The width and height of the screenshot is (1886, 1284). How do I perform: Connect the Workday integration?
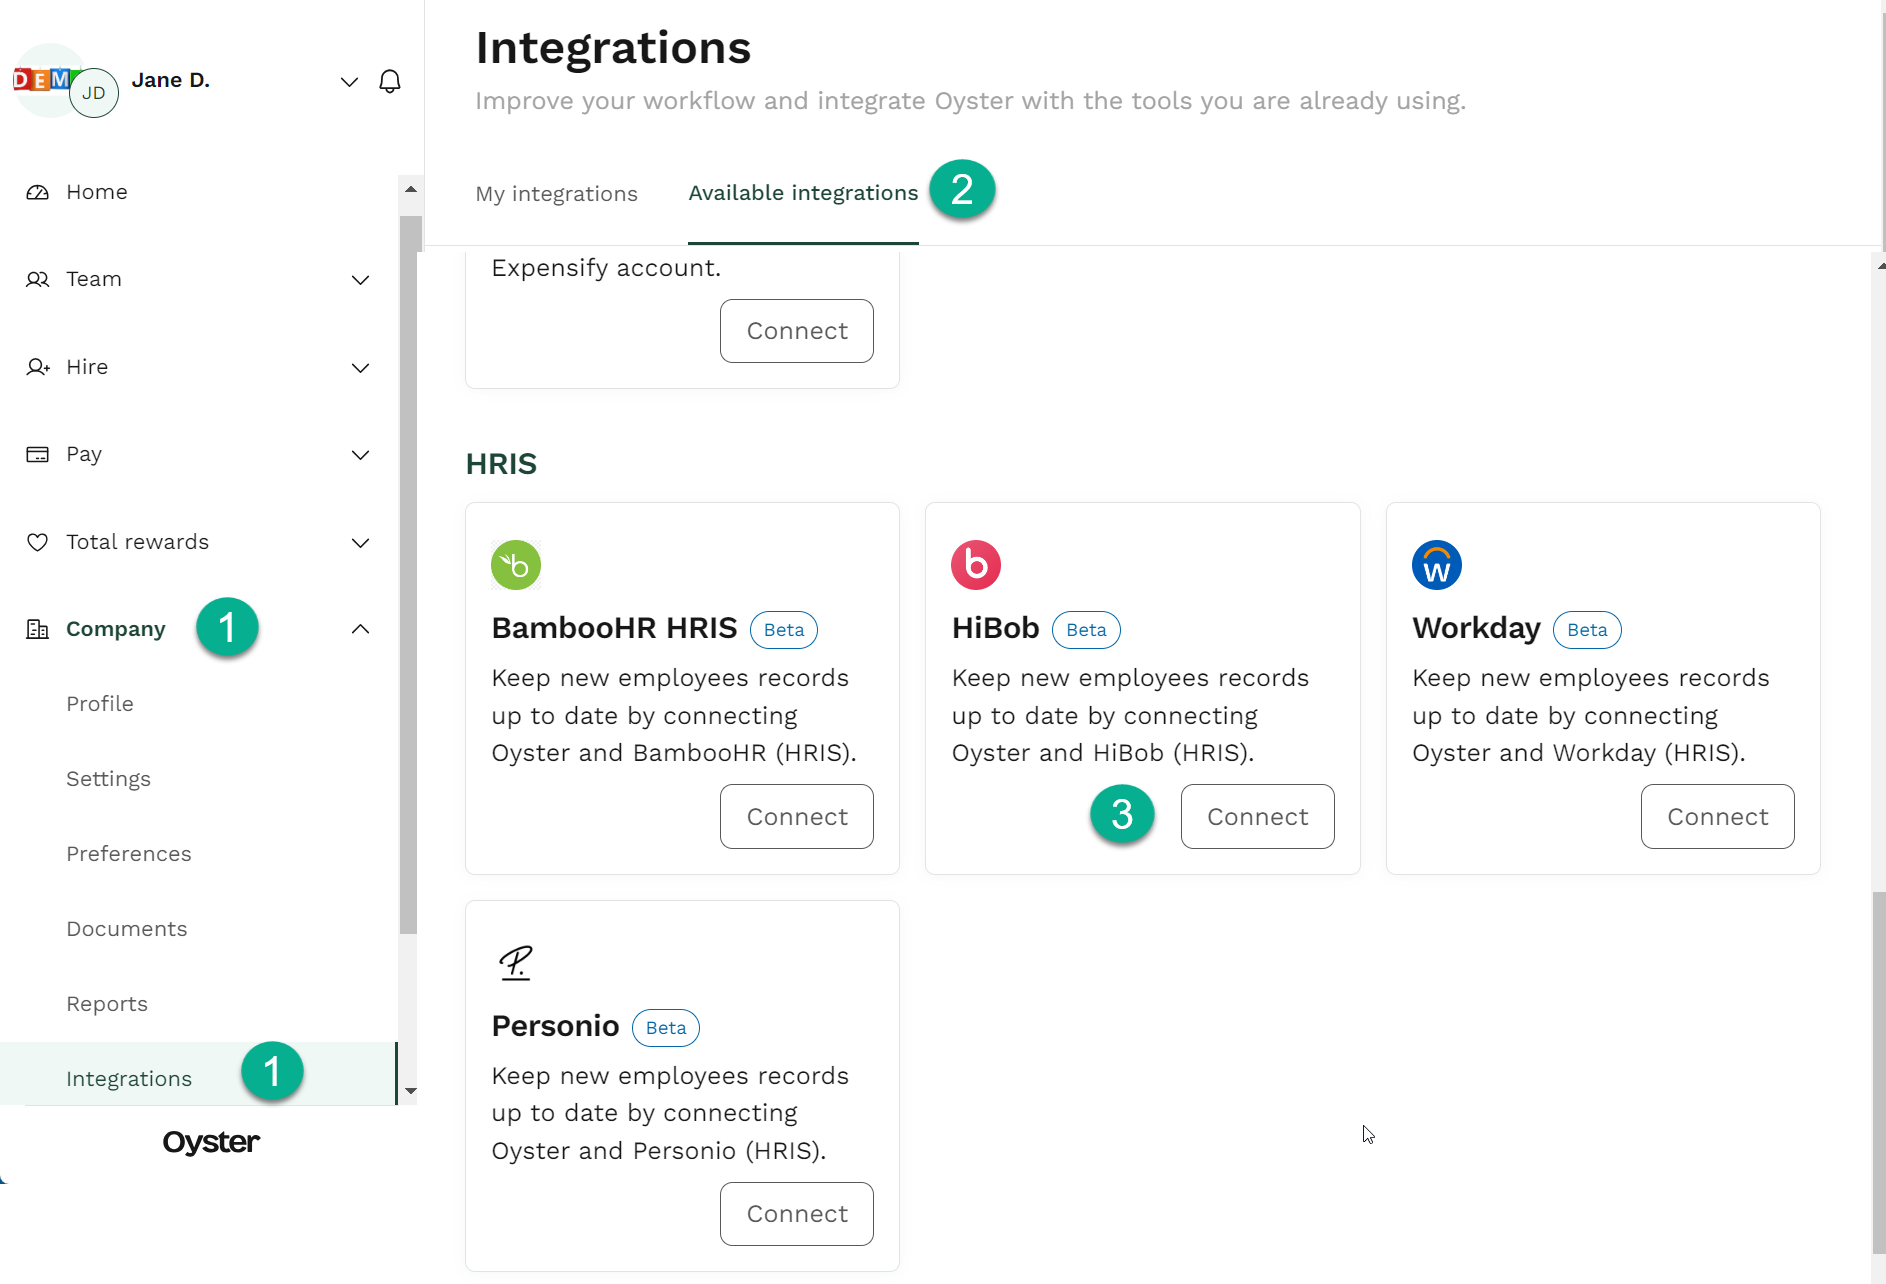pyautogui.click(x=1717, y=817)
